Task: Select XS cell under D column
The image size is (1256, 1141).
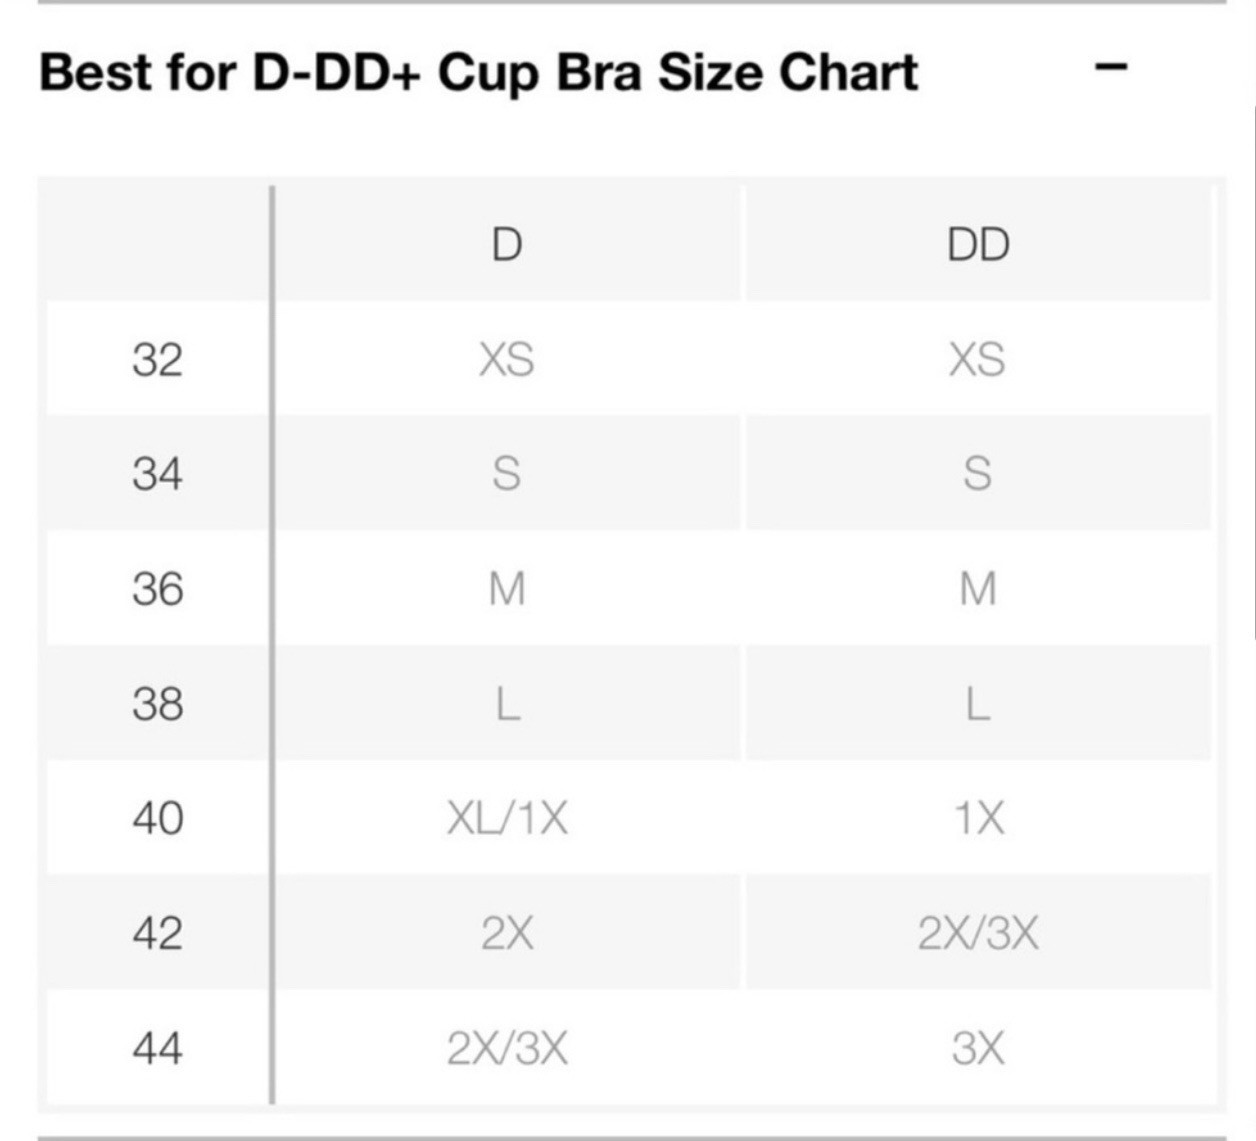Action: (507, 359)
